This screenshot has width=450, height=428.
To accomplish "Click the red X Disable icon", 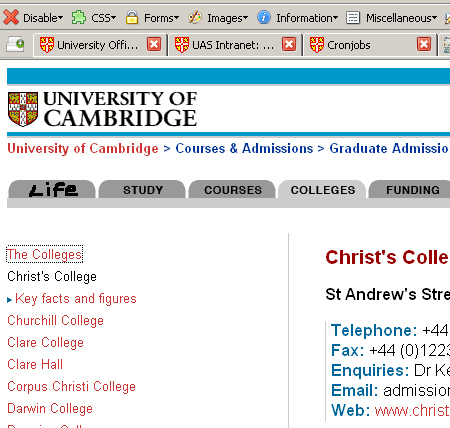I will coord(11,17).
